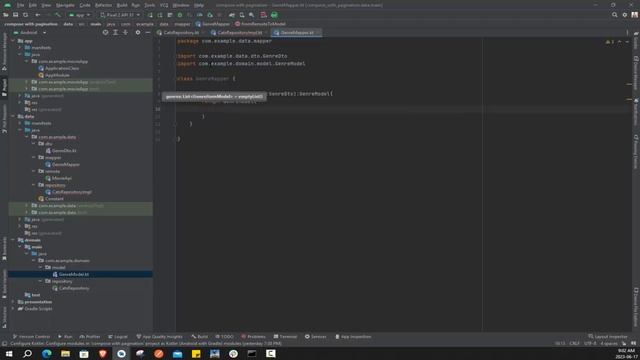Open the Build menu
This screenshot has height=360, width=640.
[122, 5]
